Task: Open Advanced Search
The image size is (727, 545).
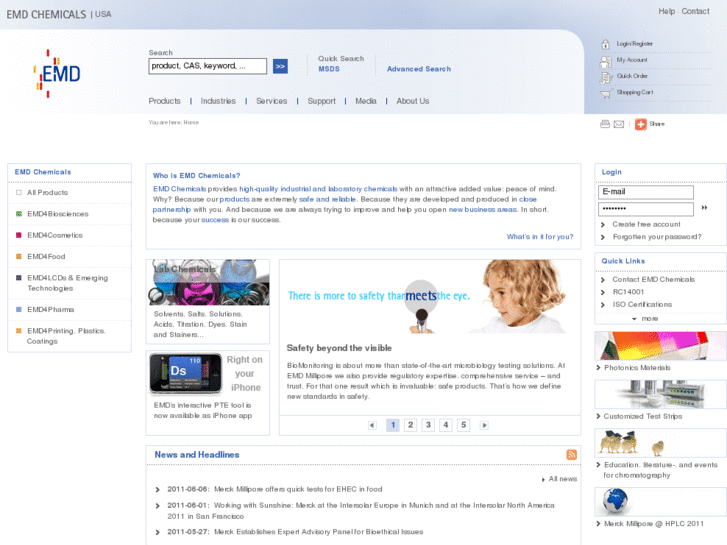Action: pyautogui.click(x=419, y=69)
